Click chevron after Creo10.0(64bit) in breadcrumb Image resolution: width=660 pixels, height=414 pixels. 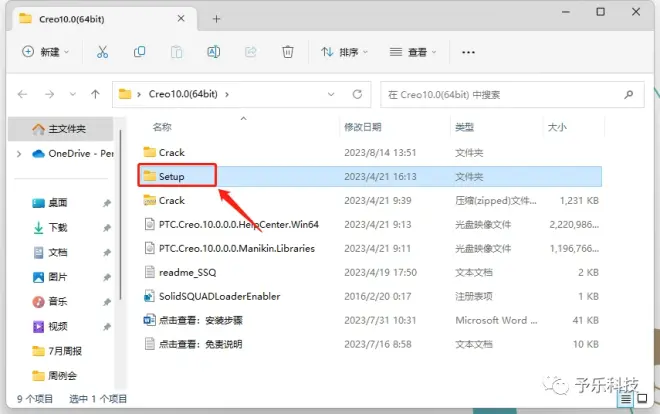coord(227,94)
